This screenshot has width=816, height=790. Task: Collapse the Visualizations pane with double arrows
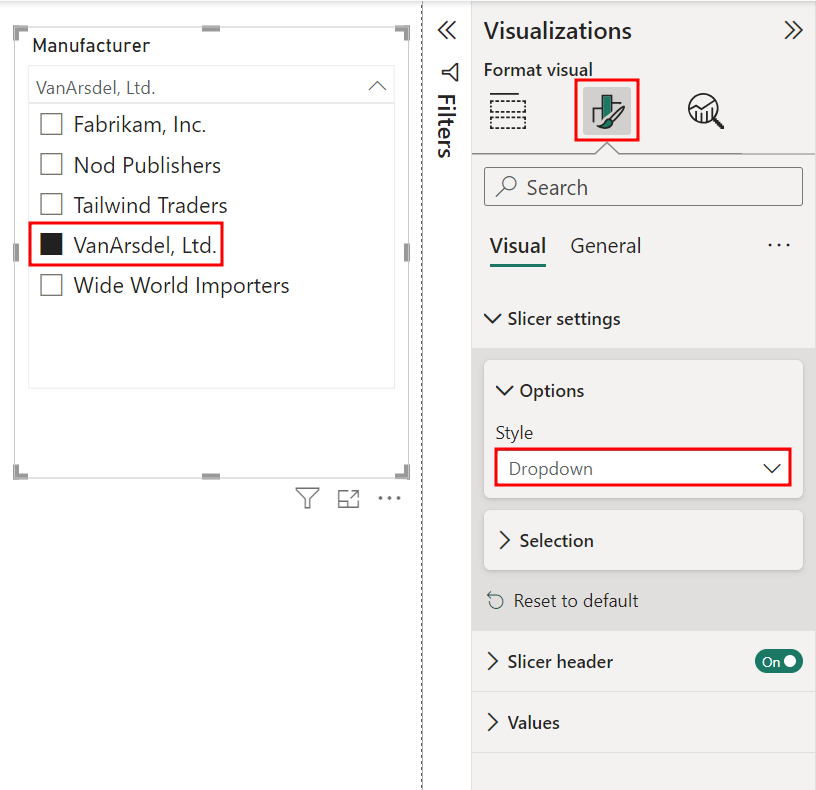pos(793,30)
